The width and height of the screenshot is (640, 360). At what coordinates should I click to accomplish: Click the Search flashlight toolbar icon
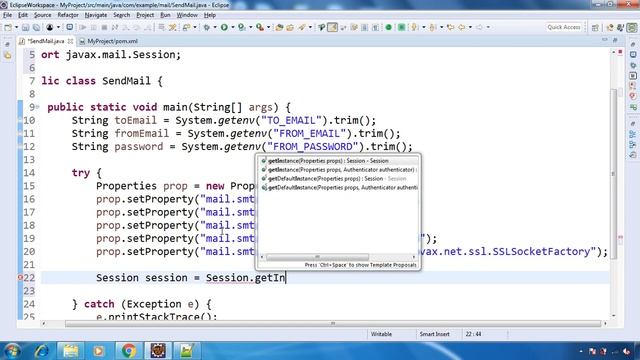(302, 27)
